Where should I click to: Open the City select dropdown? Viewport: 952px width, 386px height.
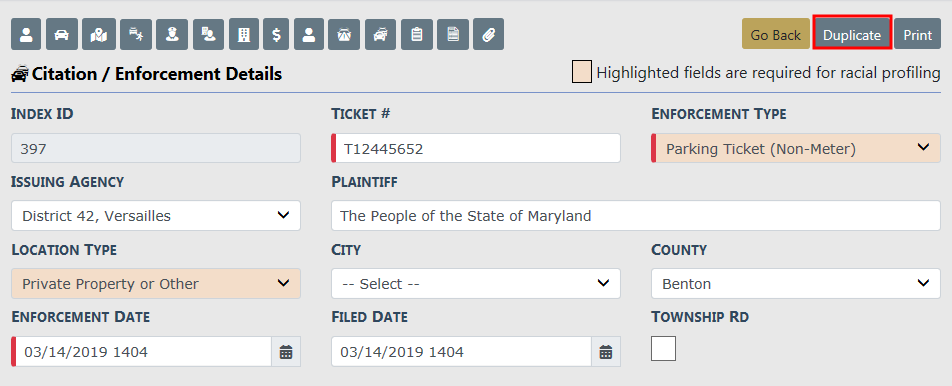476,283
